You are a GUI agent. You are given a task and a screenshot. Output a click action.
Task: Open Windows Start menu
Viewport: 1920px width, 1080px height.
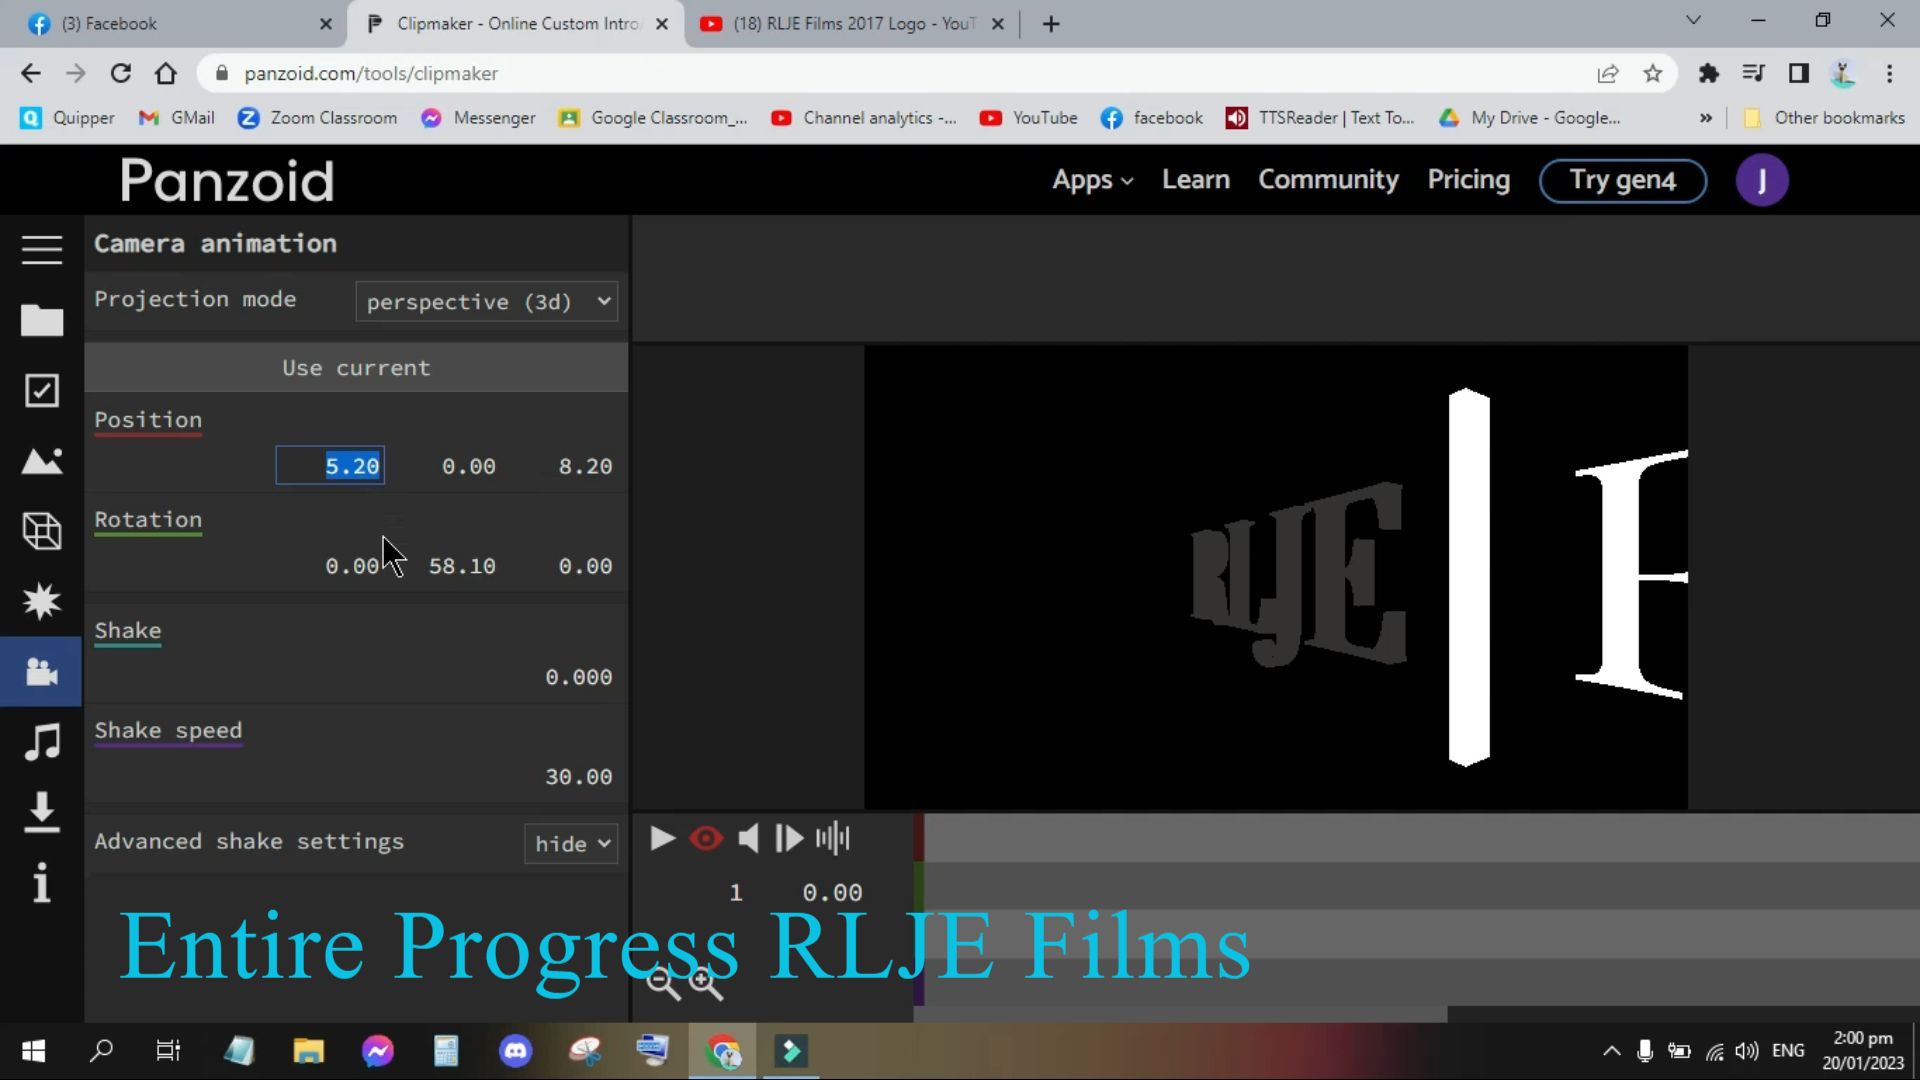coord(33,1051)
